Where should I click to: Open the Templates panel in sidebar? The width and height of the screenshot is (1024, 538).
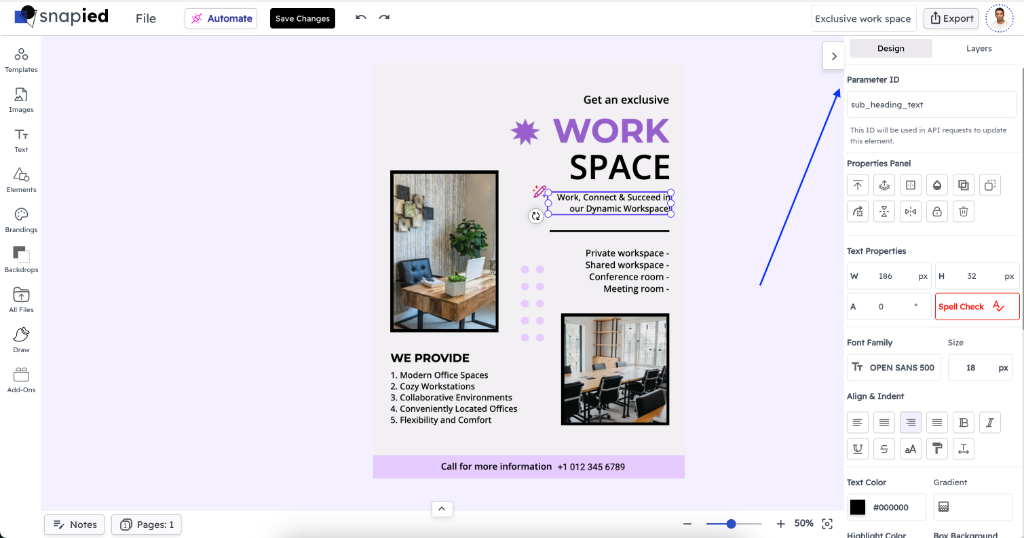[21, 59]
